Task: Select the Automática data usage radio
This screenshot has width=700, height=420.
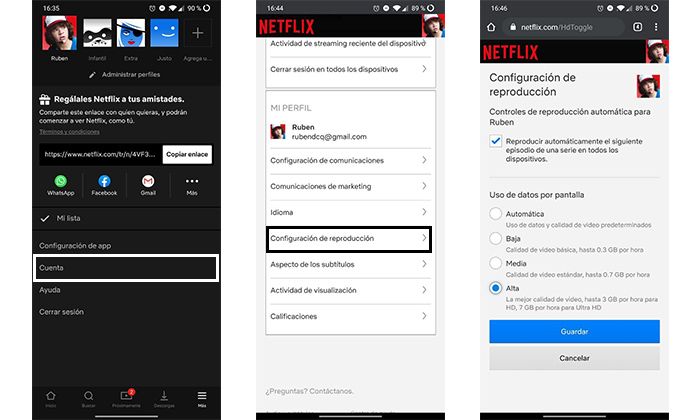Action: coord(496,214)
